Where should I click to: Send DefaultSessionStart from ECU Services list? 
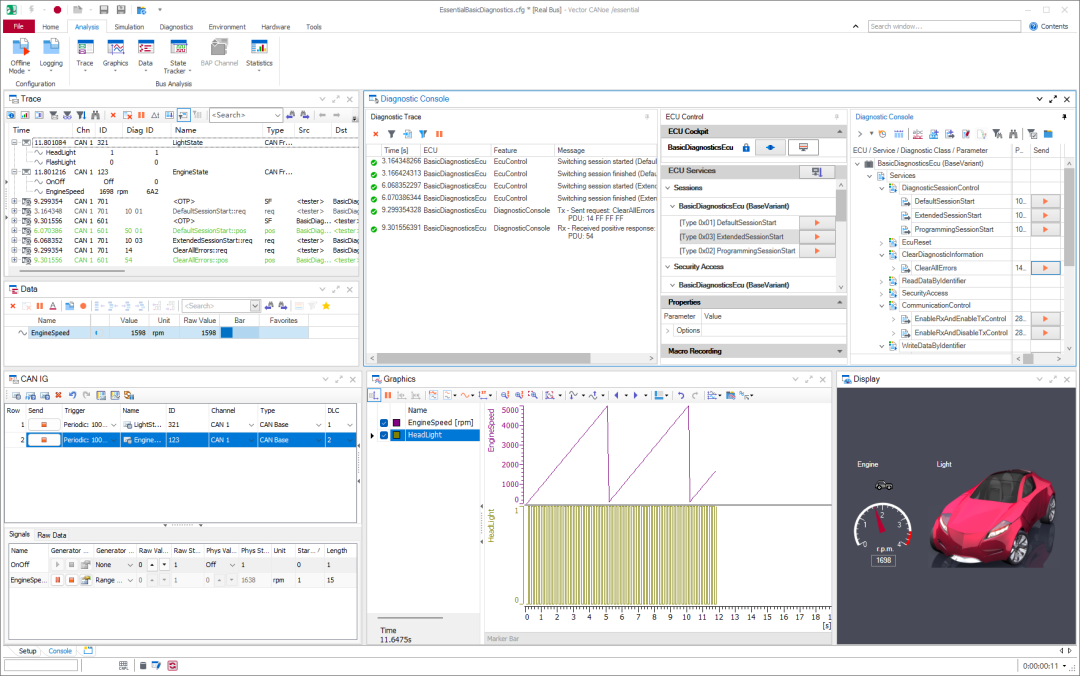coord(817,223)
